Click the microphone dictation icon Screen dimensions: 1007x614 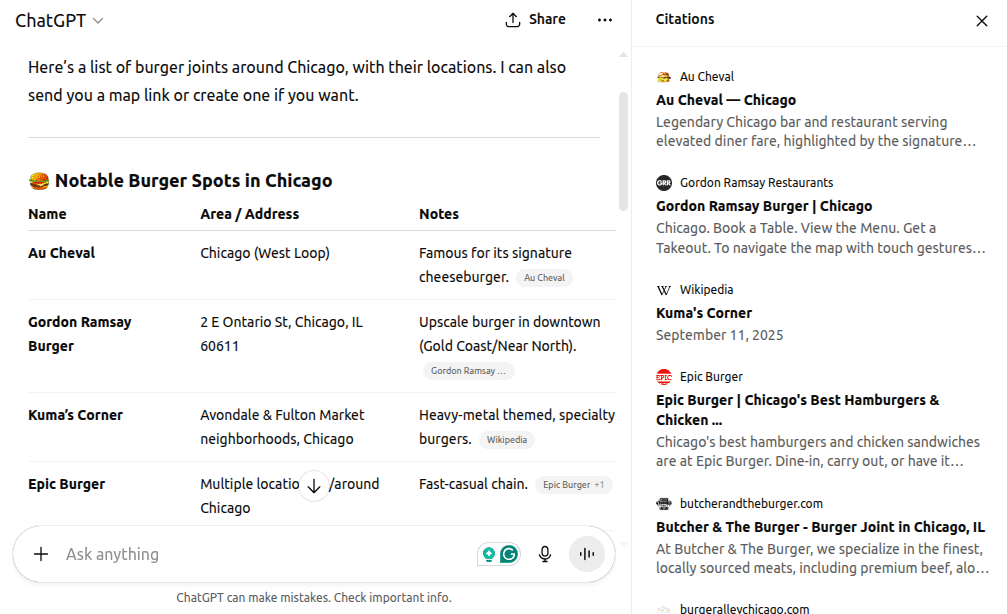coord(545,553)
